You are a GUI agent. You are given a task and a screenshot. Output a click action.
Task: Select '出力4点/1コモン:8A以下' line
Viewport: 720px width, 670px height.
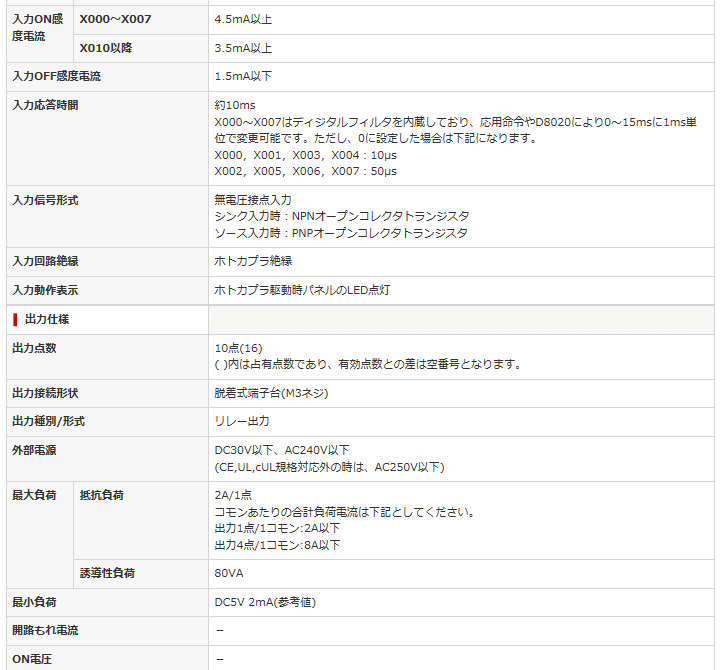(277, 545)
